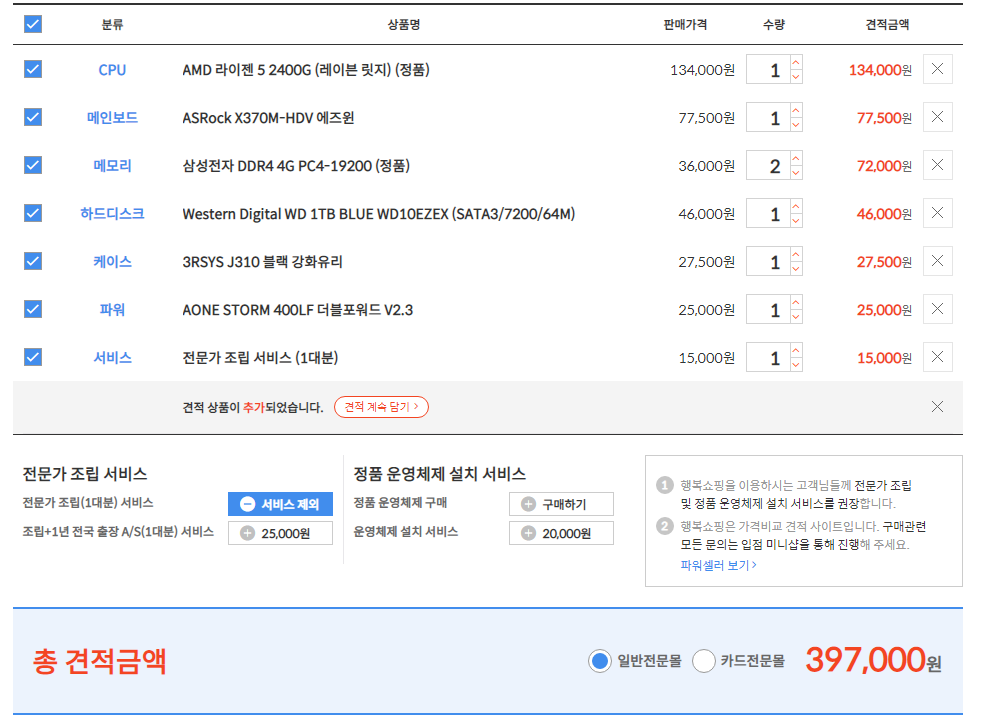
Task: Click the 메모리 quantity field showing 2
Action: coord(768,166)
